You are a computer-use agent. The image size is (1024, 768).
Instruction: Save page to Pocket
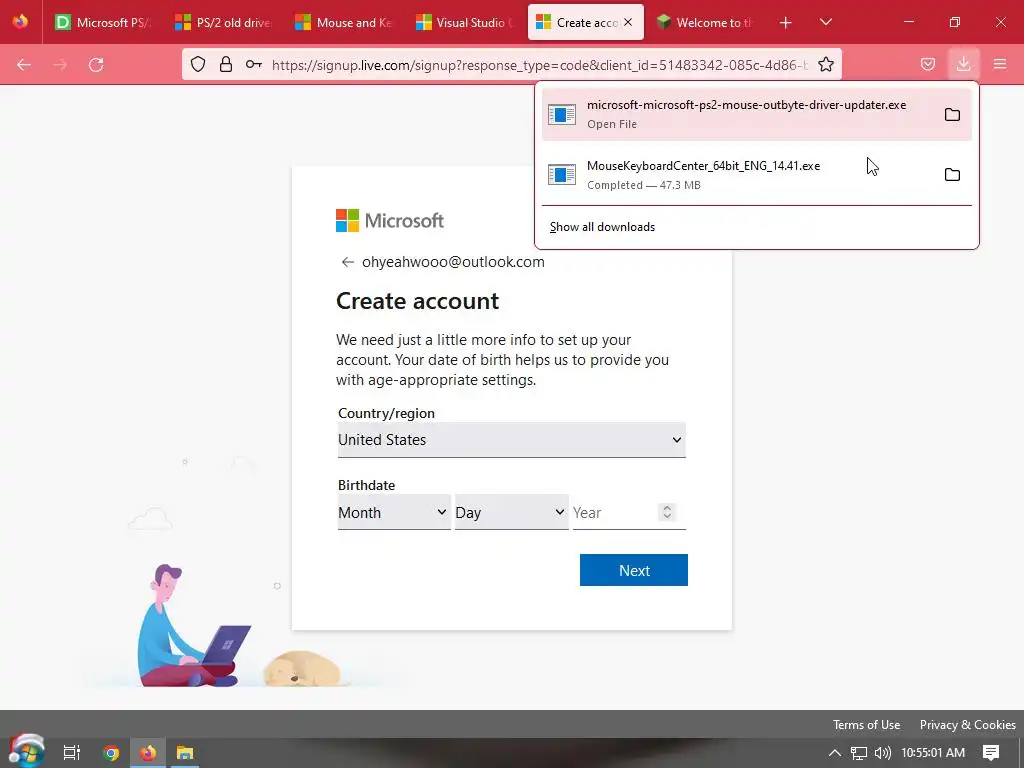(x=927, y=64)
